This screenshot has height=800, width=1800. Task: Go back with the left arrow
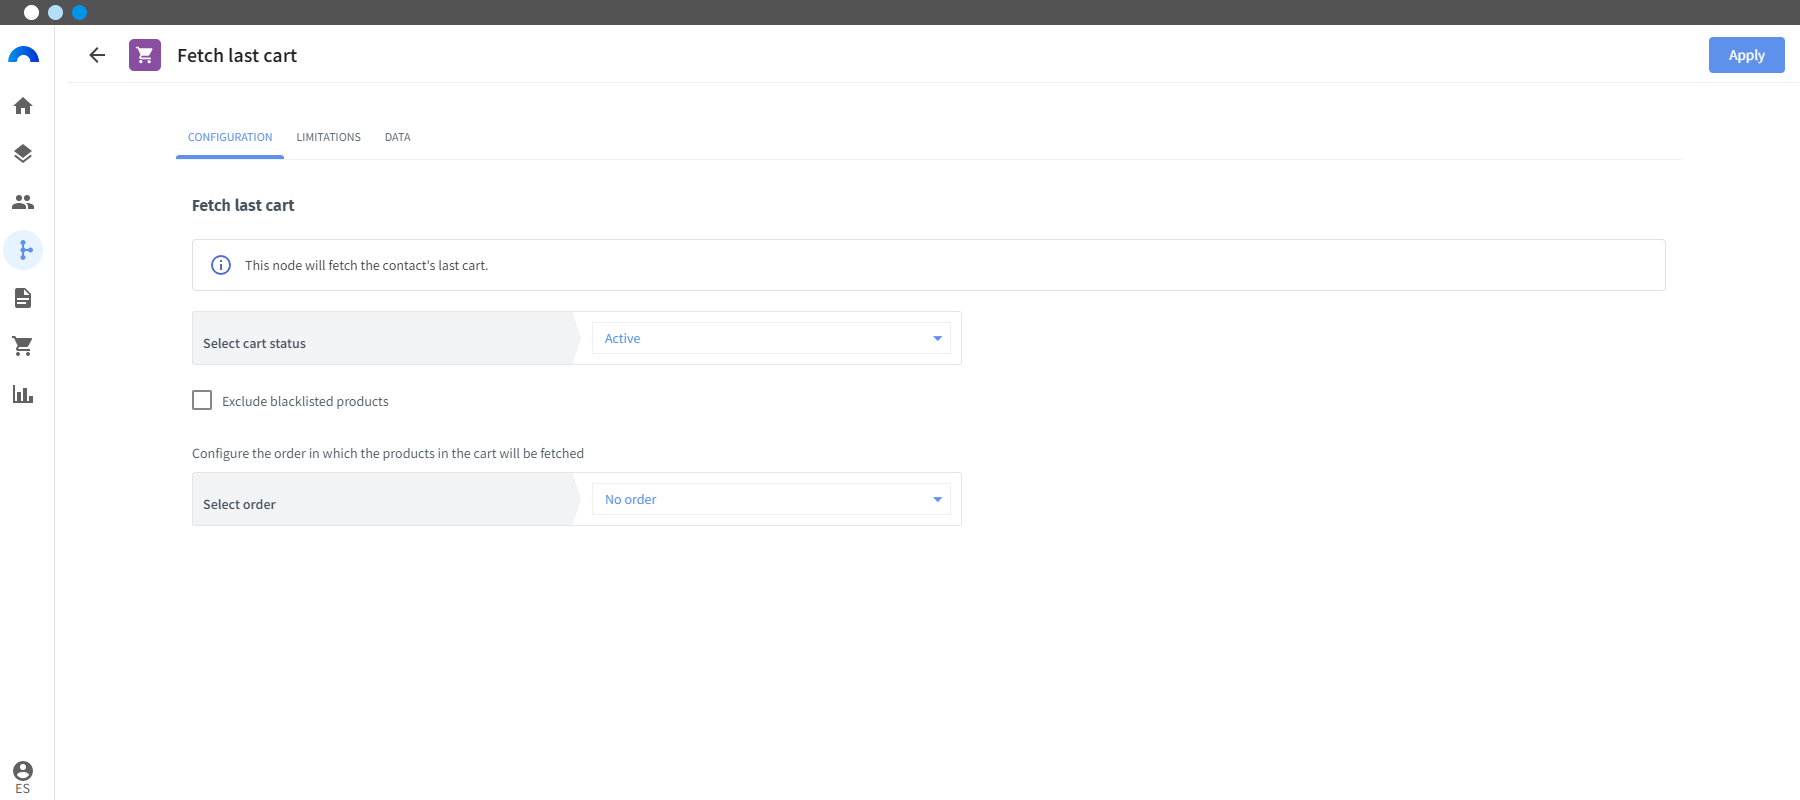click(97, 55)
